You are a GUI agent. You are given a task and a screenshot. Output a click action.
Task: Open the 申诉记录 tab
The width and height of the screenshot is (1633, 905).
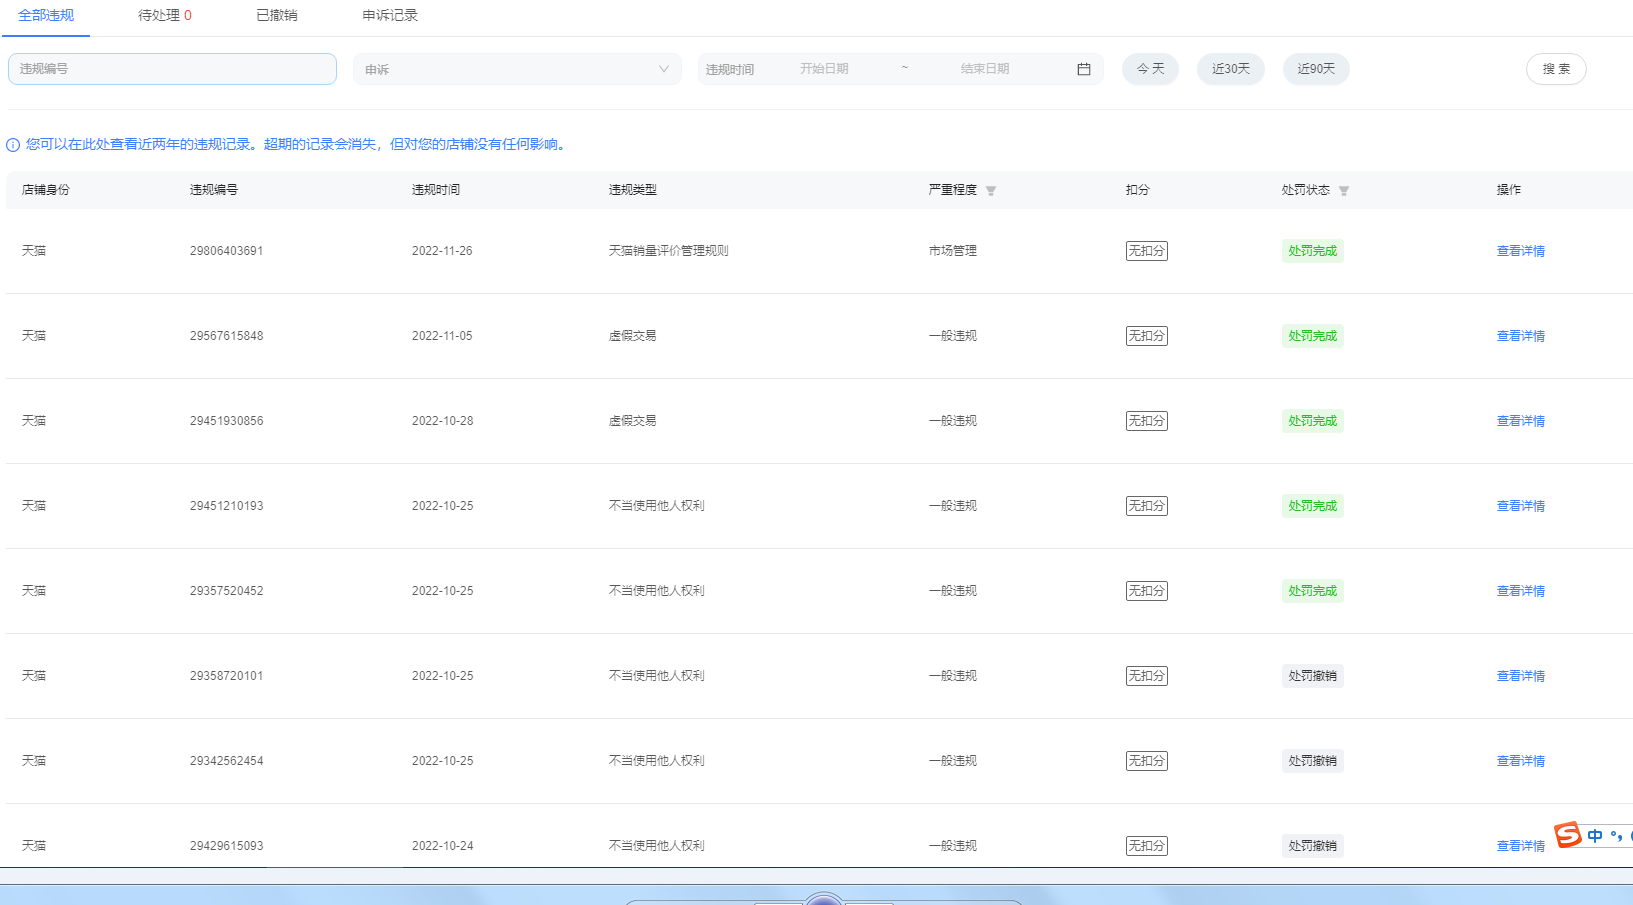390,15
